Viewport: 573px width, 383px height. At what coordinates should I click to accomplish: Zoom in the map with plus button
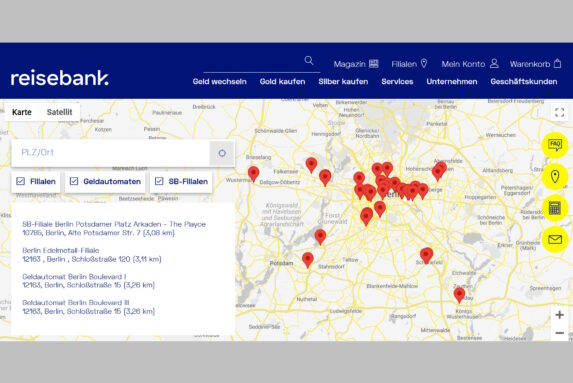coord(559,315)
